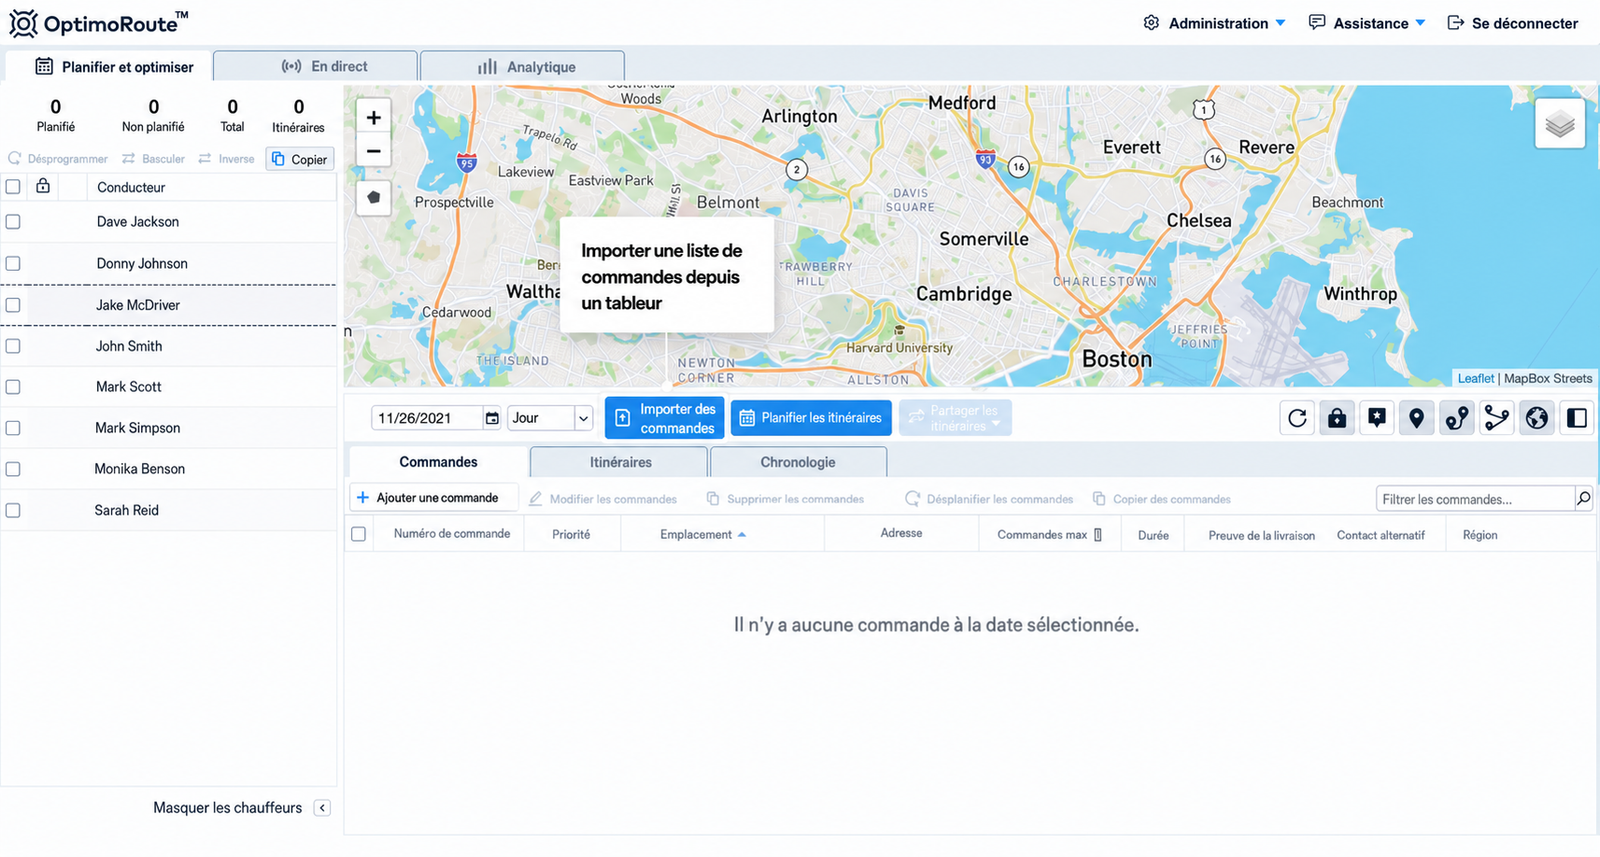The width and height of the screenshot is (1600, 857).
Task: Click the column settings icon beside Commandes max
Action: [1098, 534]
